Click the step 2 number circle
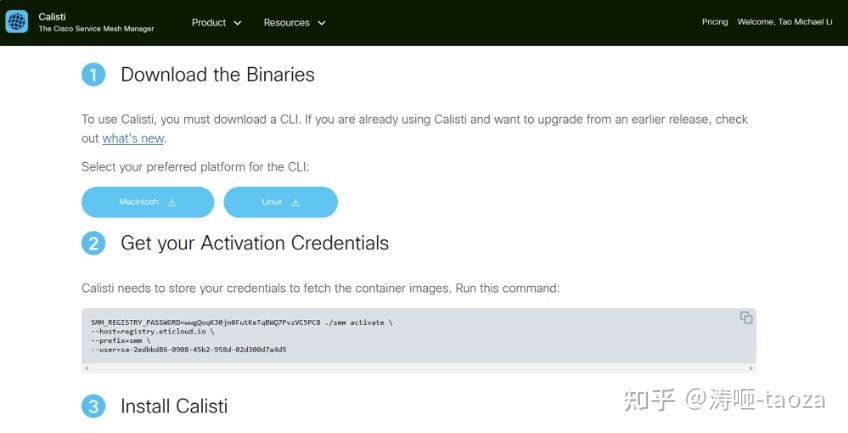Viewport: 848px width, 433px height. 93,243
